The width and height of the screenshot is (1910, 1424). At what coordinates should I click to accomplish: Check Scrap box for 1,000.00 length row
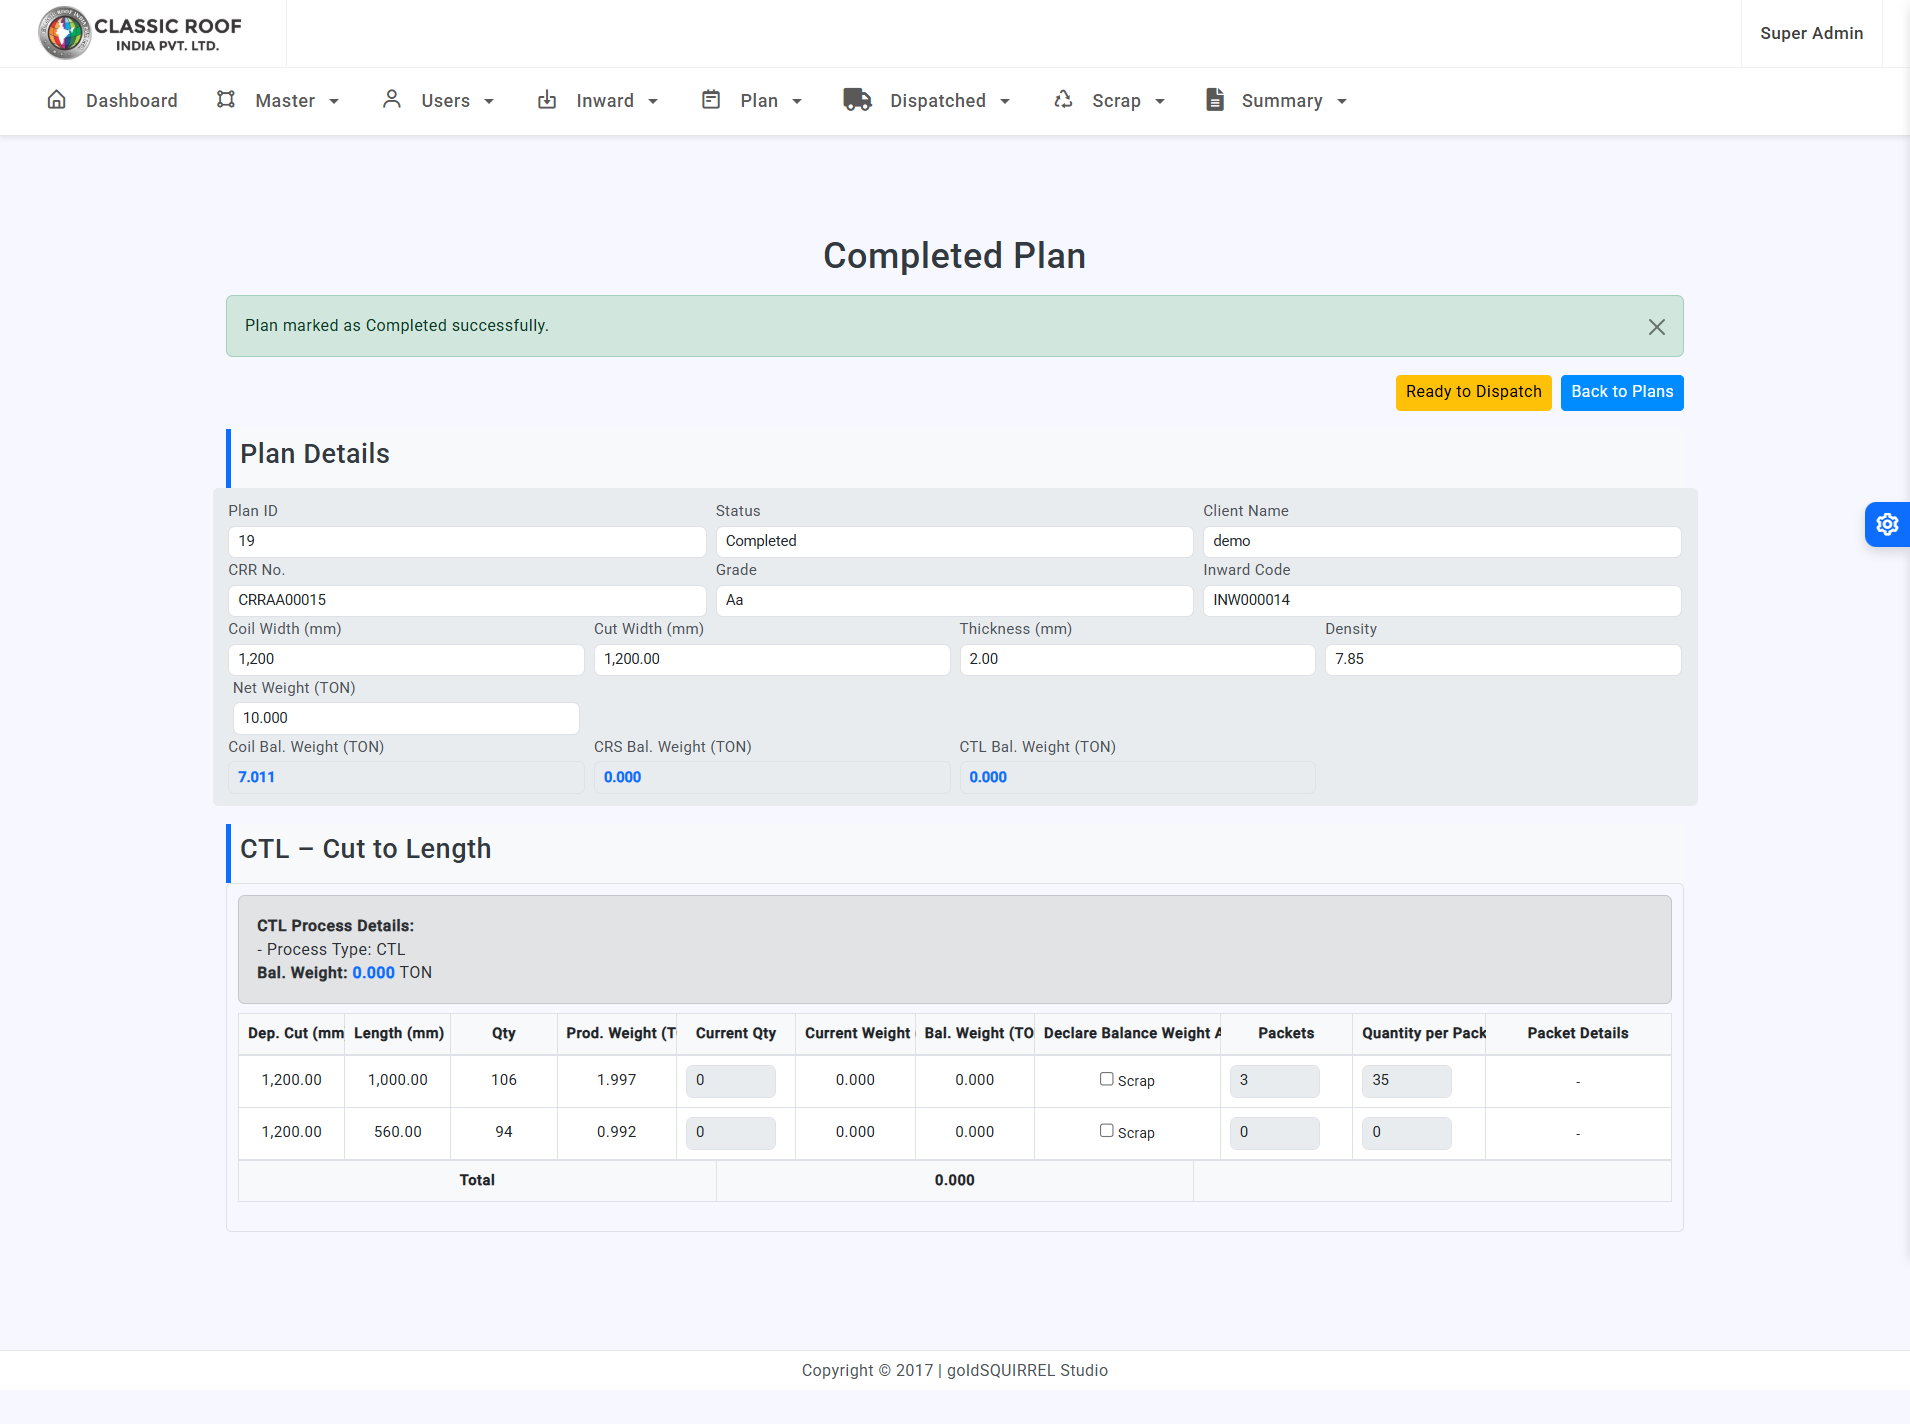pyautogui.click(x=1106, y=1079)
